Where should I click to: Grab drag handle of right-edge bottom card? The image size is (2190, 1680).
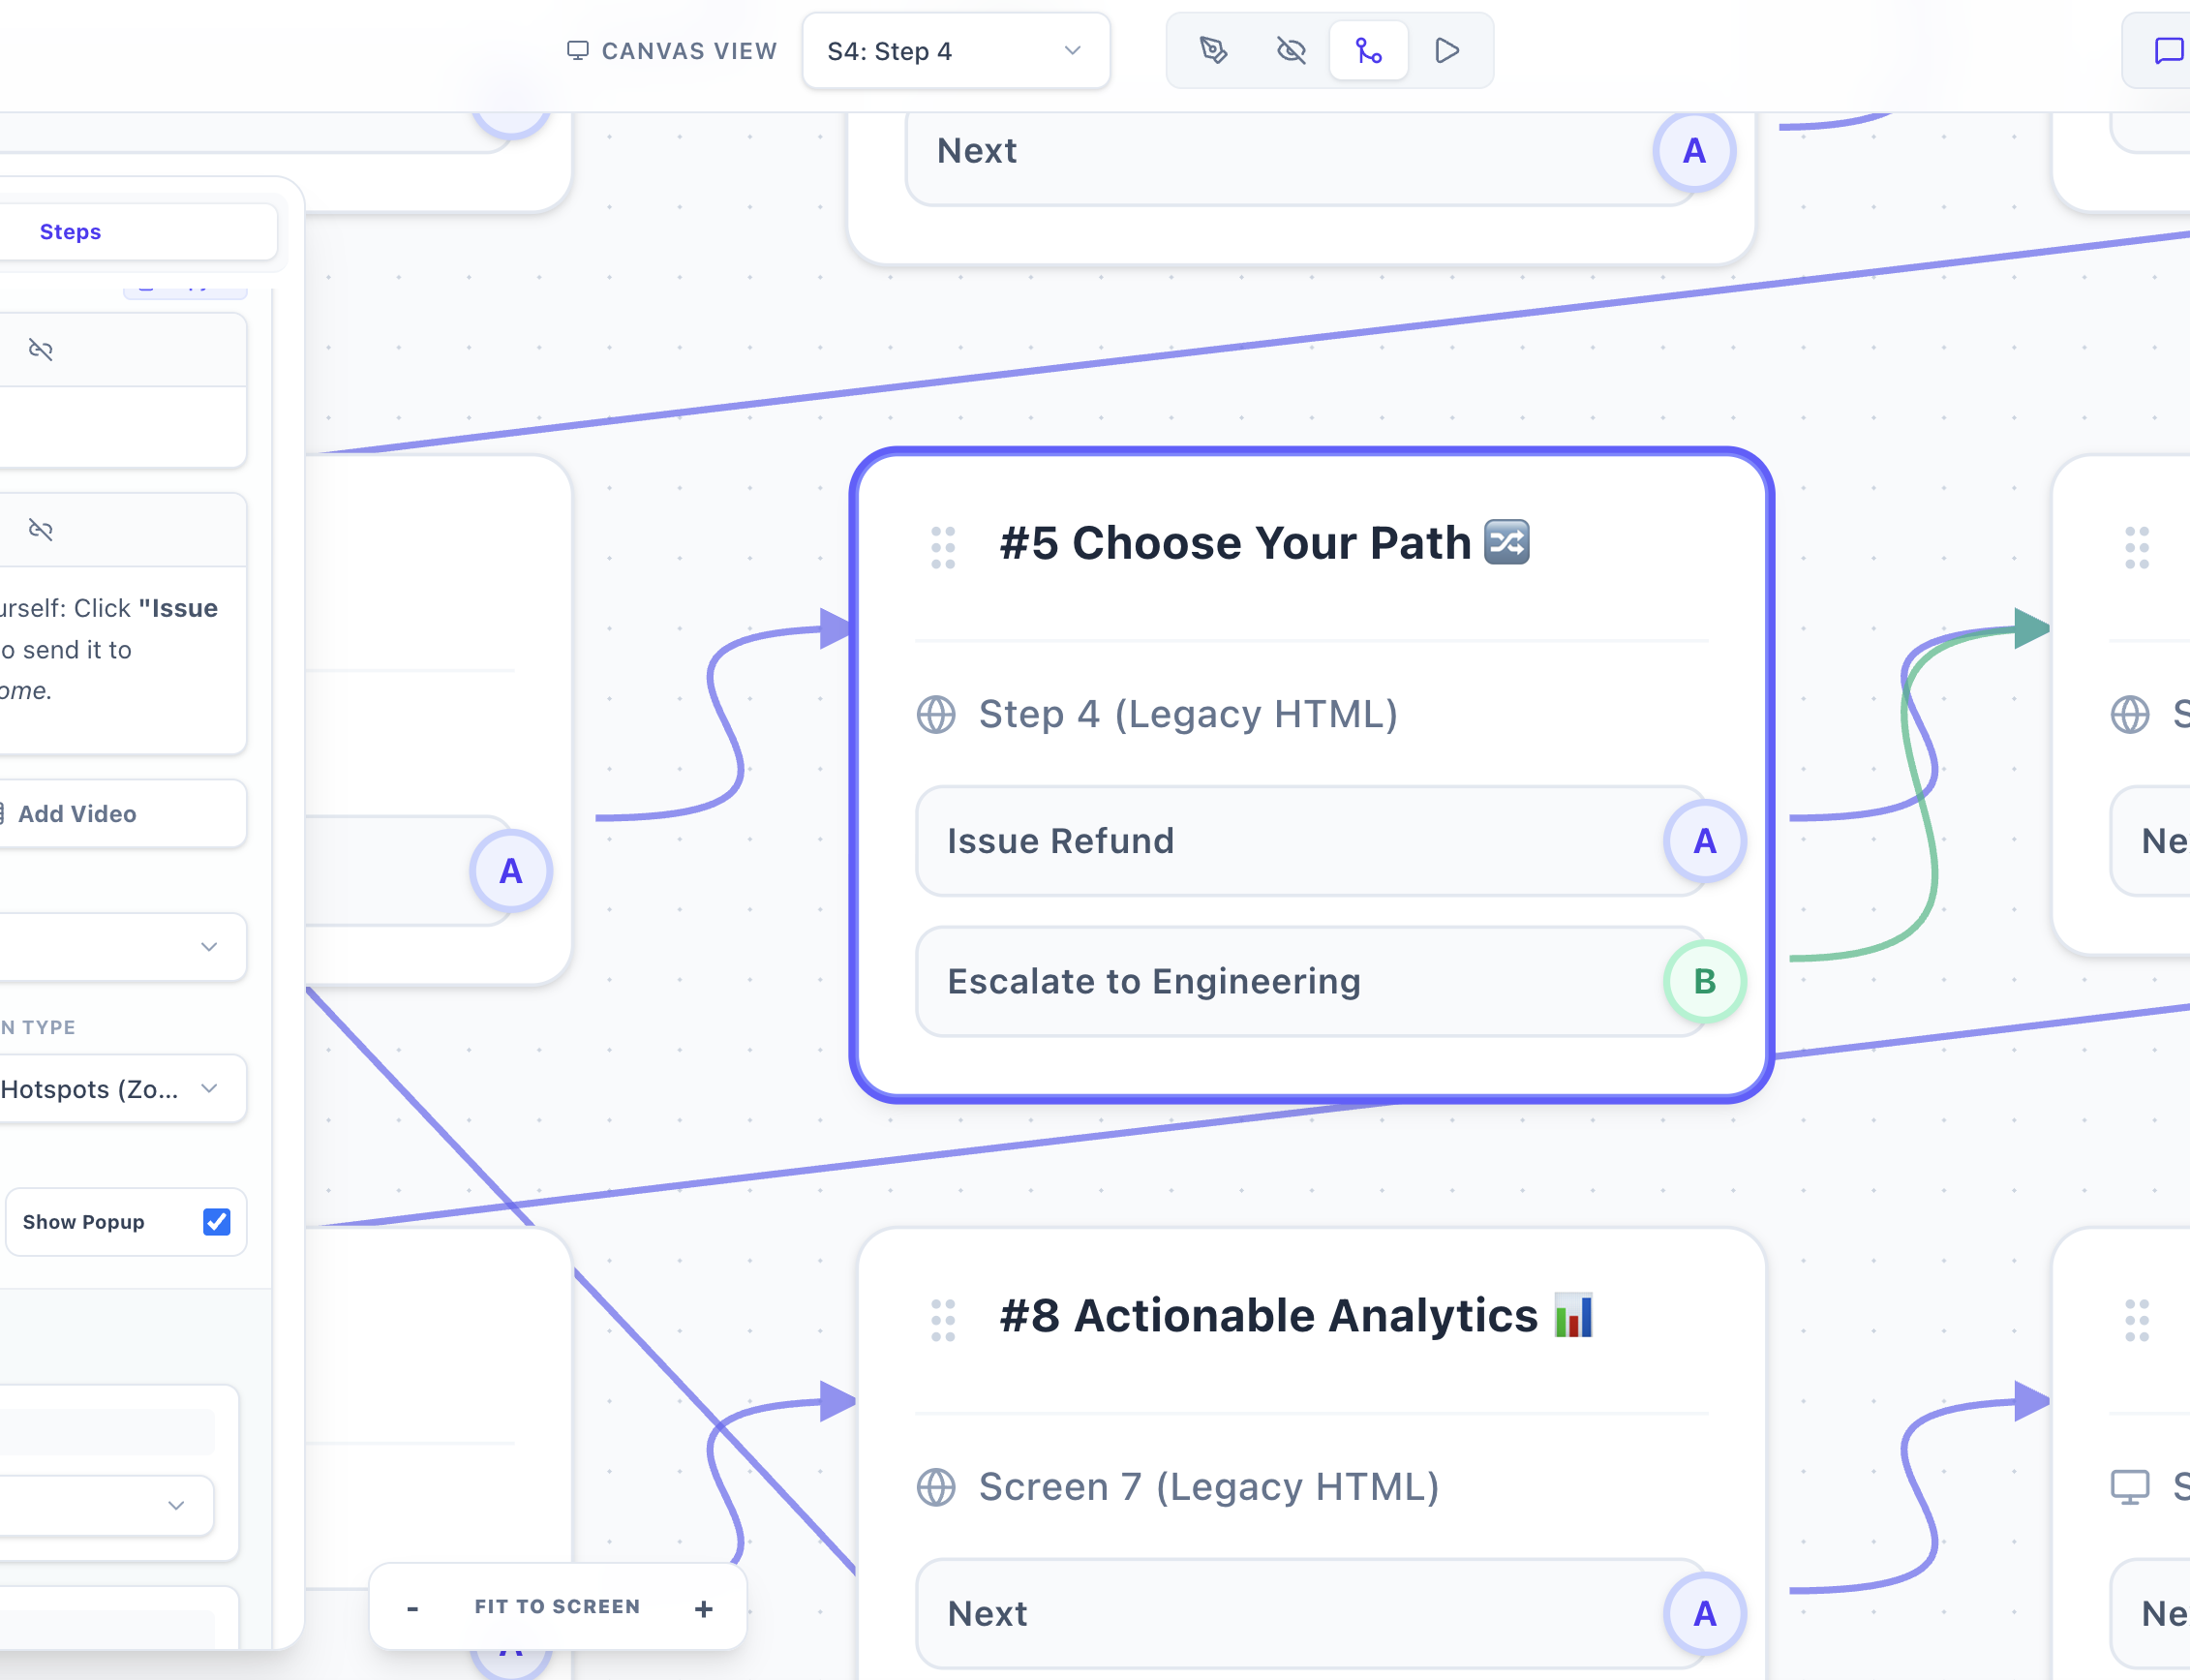click(2137, 1320)
